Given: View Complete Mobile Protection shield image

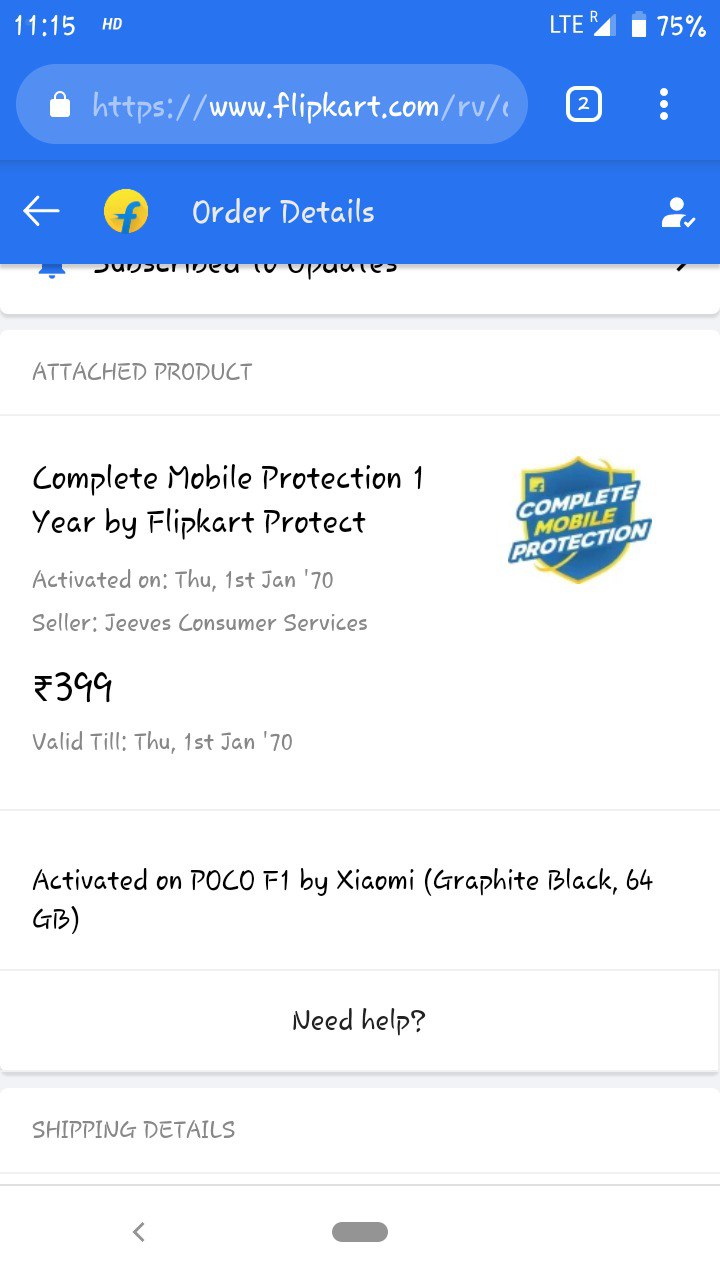Looking at the screenshot, I should tap(579, 520).
